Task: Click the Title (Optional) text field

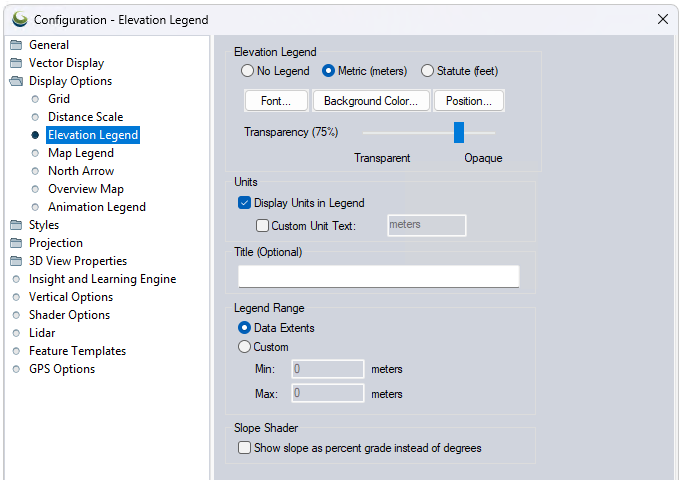Action: tap(378, 276)
